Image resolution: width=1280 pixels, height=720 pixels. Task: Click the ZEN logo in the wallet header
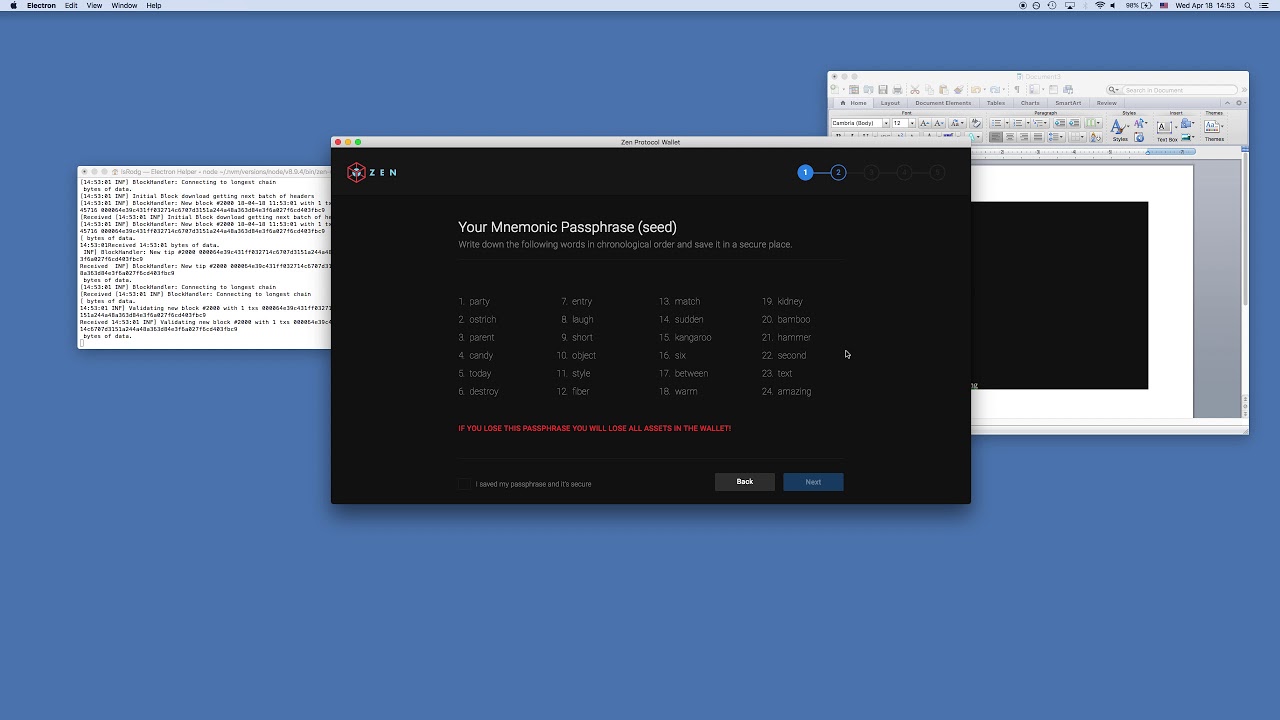tap(372, 172)
